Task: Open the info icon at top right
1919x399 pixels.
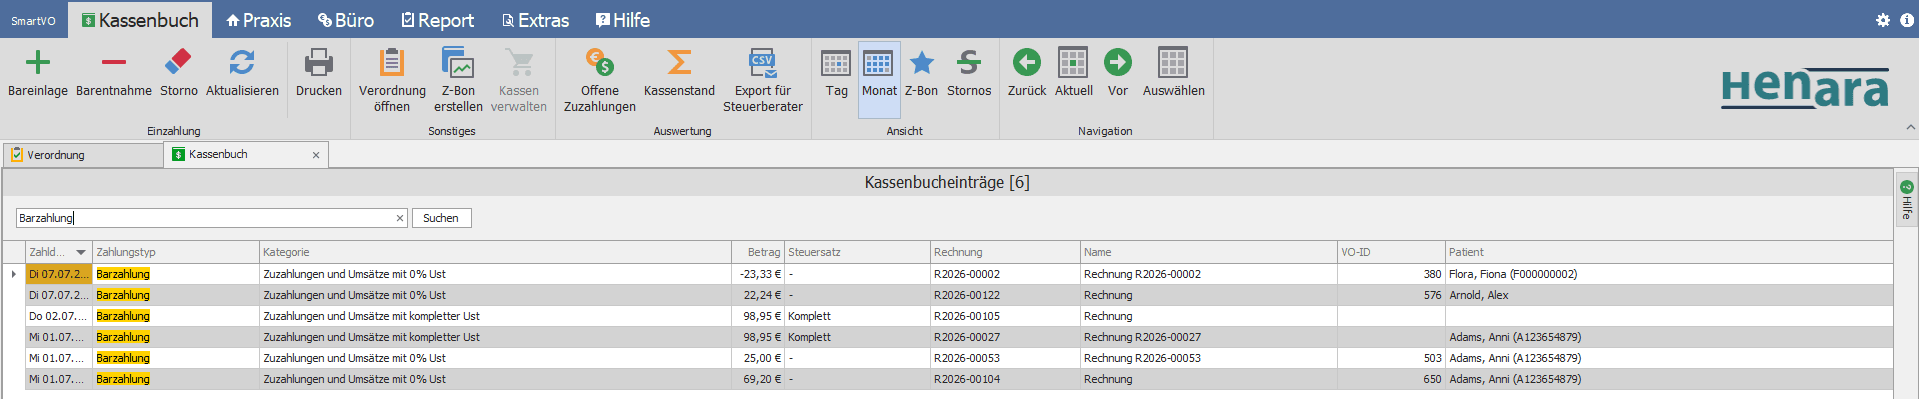Action: tap(1906, 20)
